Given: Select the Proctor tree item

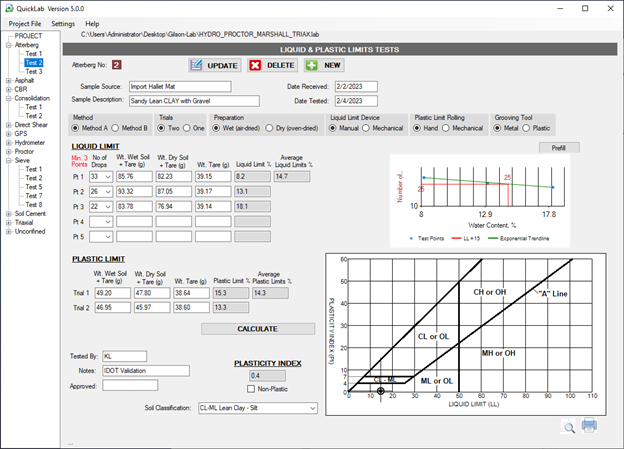Looking at the screenshot, I should (x=24, y=152).
